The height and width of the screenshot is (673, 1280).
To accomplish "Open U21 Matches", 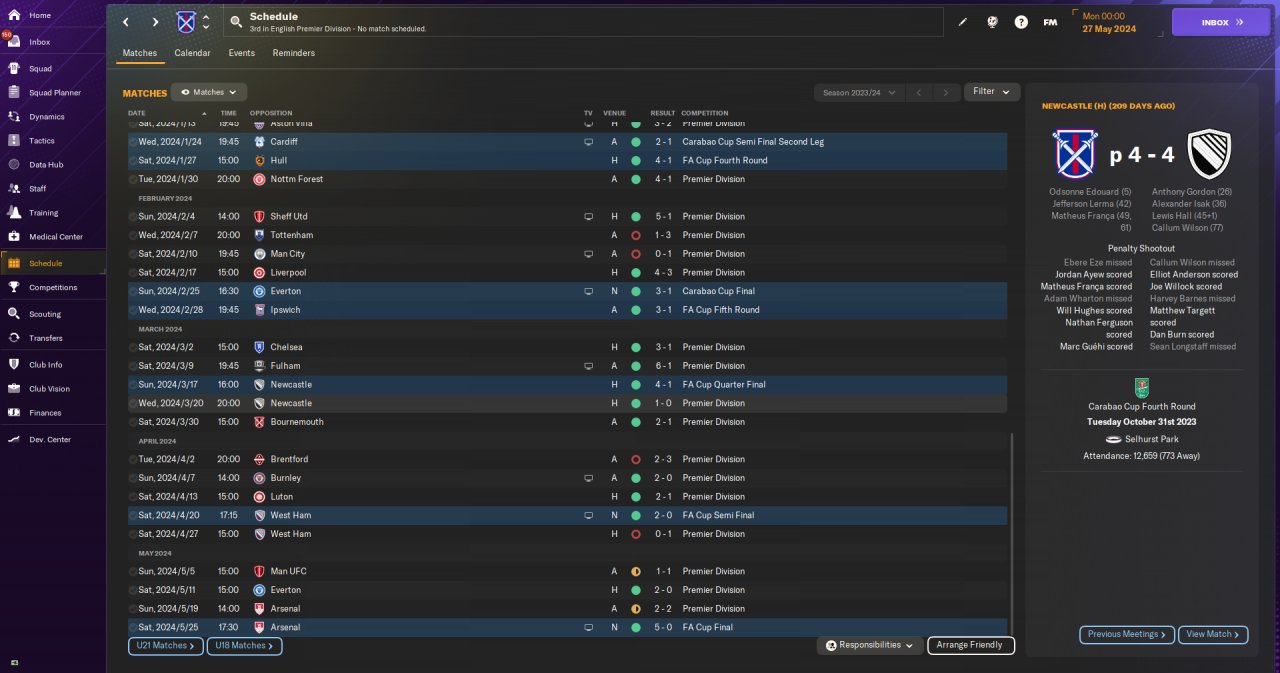I will point(166,646).
